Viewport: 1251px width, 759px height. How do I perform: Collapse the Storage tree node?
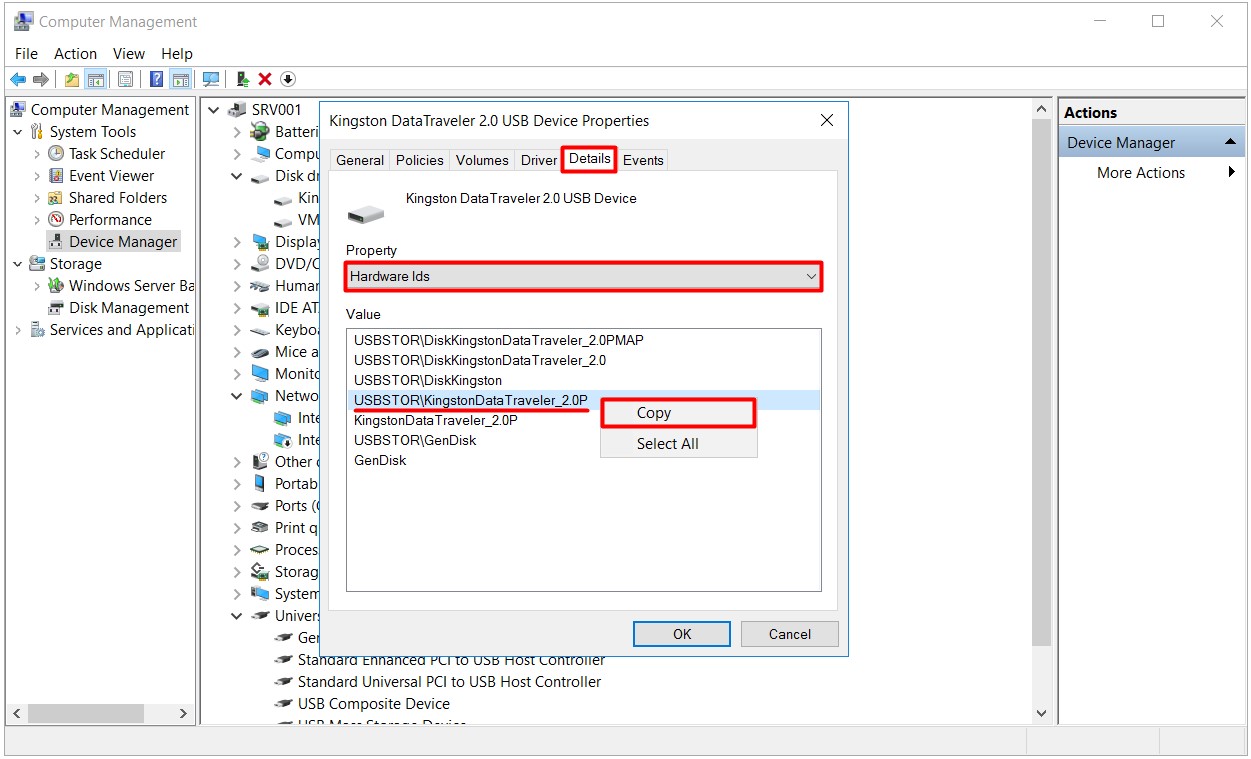pos(18,264)
